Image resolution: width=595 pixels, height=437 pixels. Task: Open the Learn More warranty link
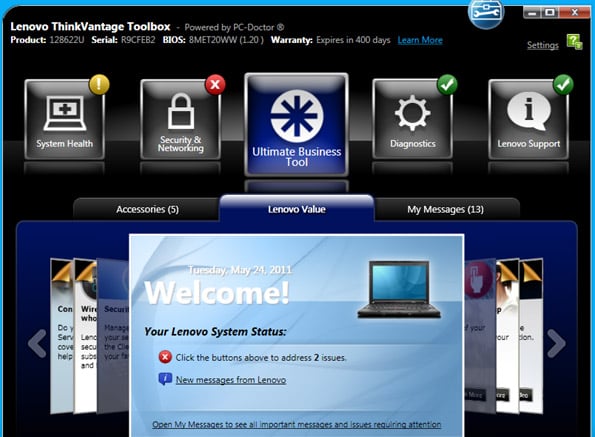420,40
